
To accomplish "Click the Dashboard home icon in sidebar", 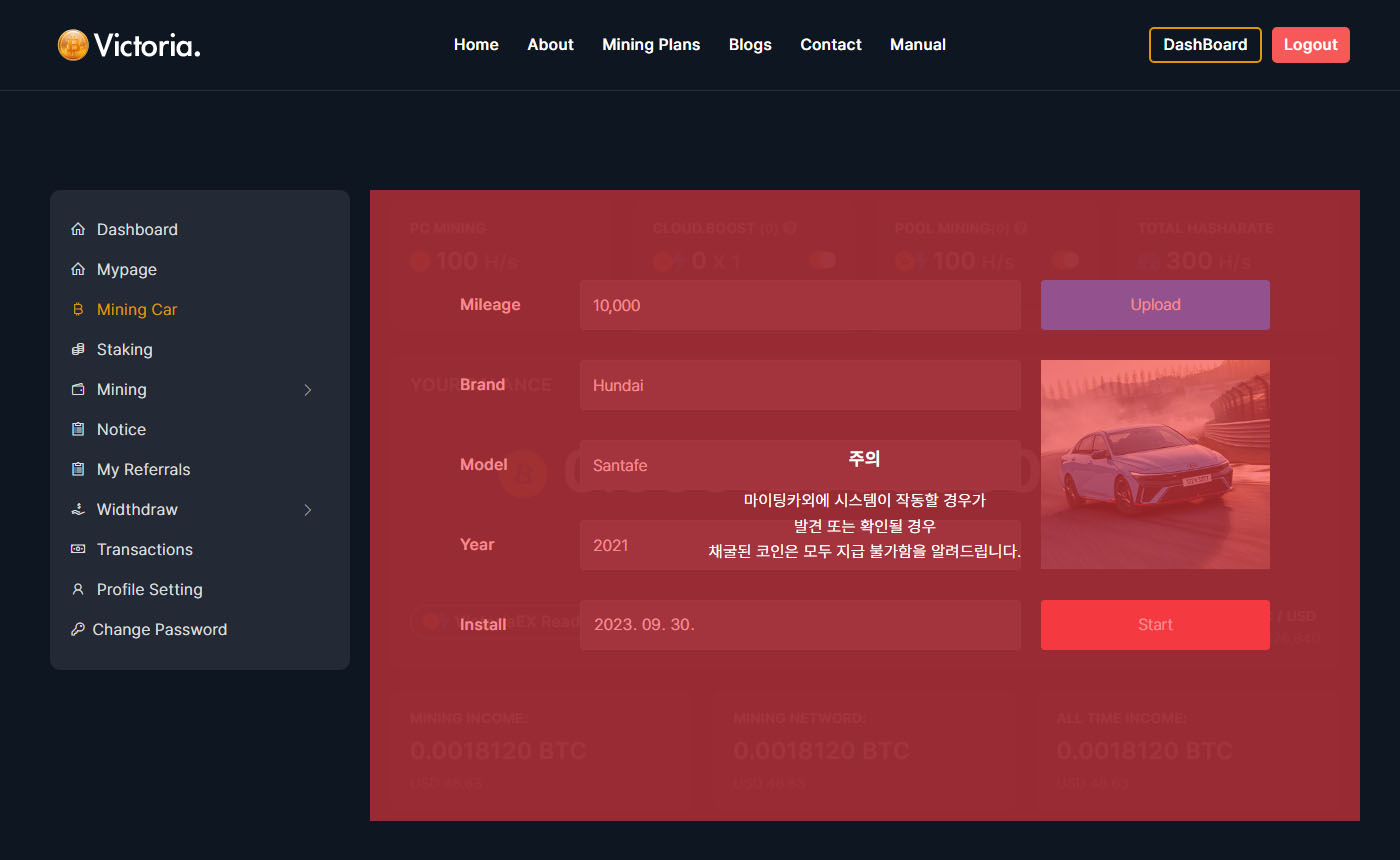I will [78, 230].
